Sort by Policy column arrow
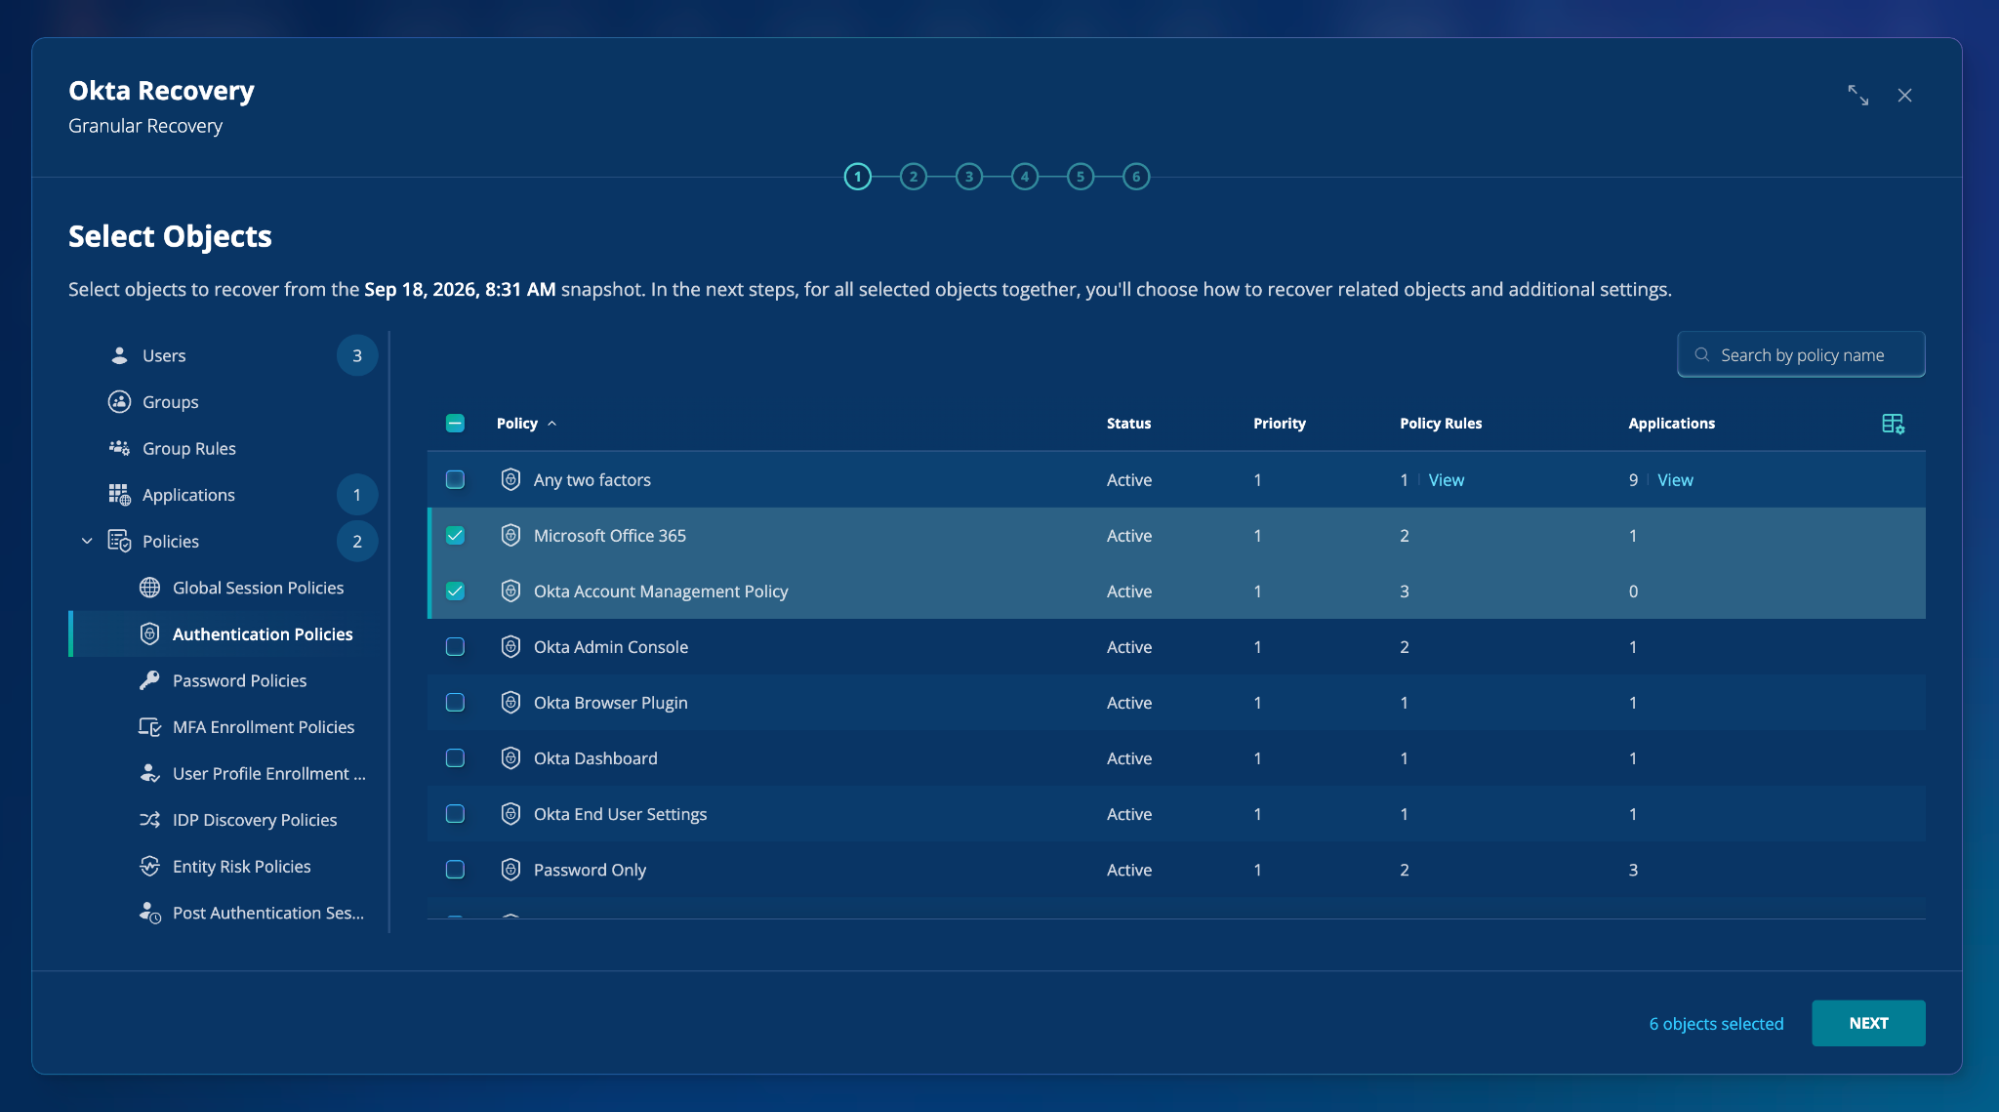The image size is (1999, 1112). click(x=552, y=424)
